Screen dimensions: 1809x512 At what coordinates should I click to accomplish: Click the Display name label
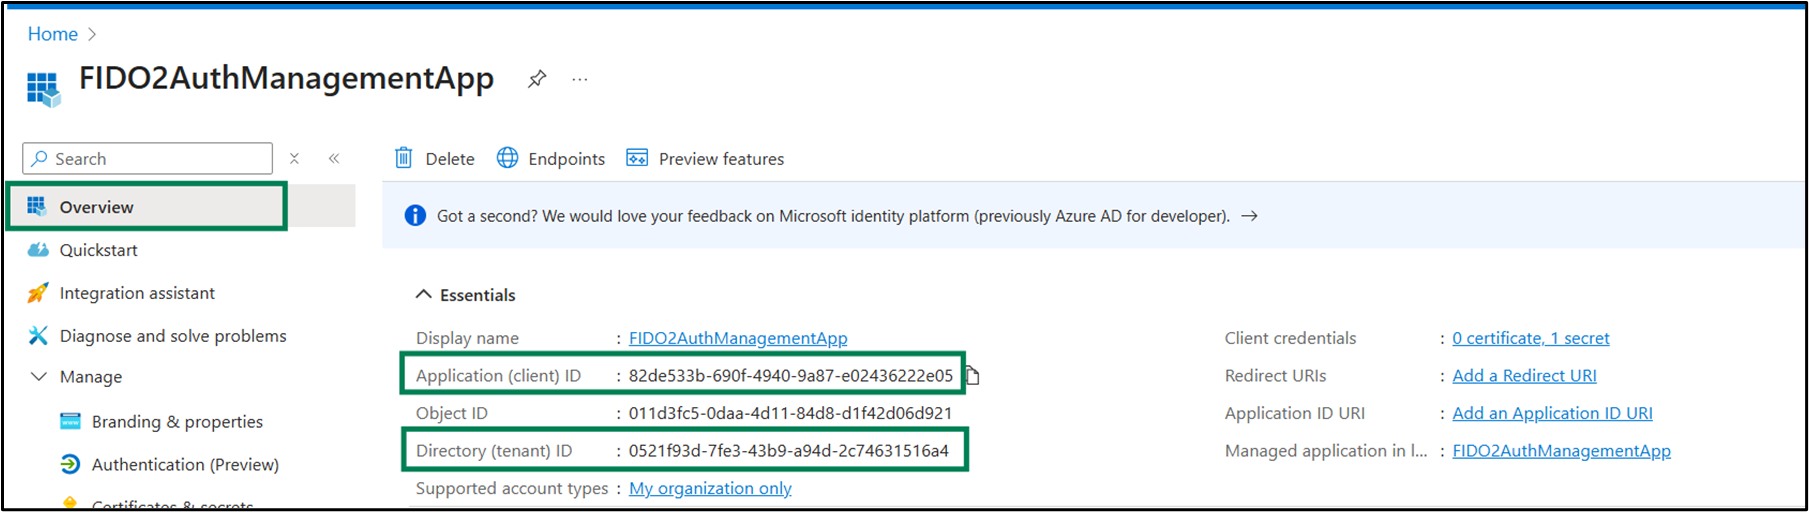tap(467, 338)
